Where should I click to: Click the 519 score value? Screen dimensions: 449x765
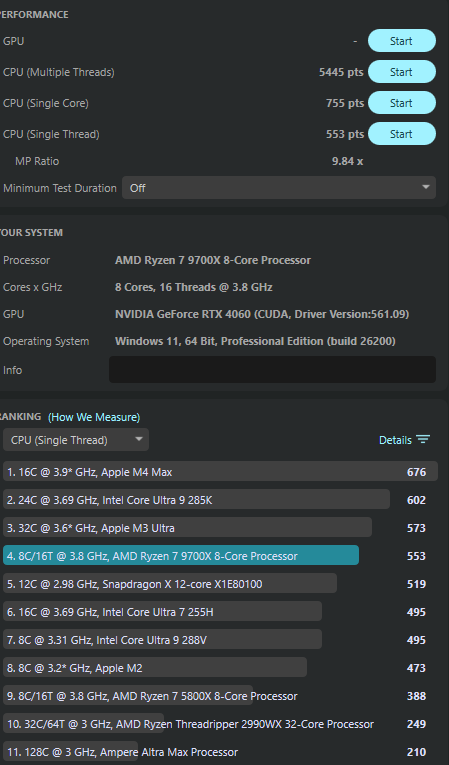coord(416,584)
